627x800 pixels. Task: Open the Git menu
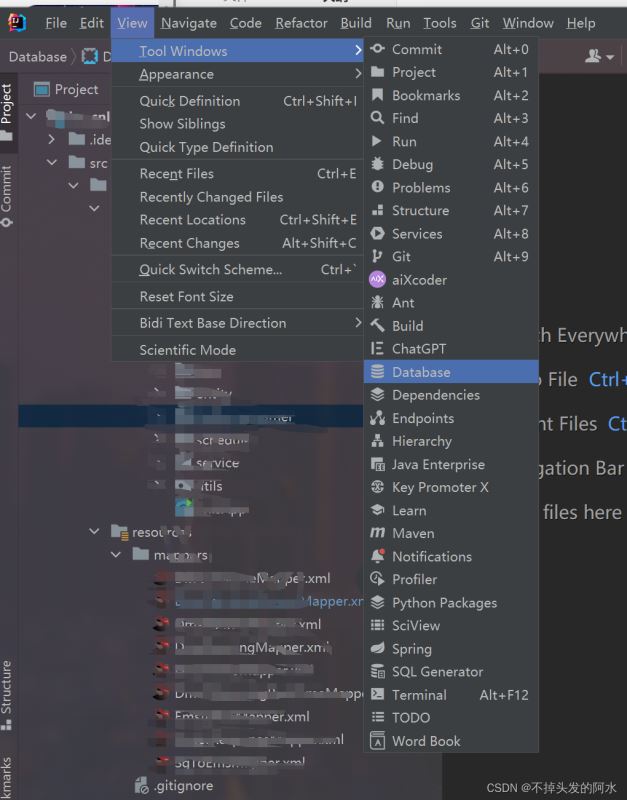480,23
